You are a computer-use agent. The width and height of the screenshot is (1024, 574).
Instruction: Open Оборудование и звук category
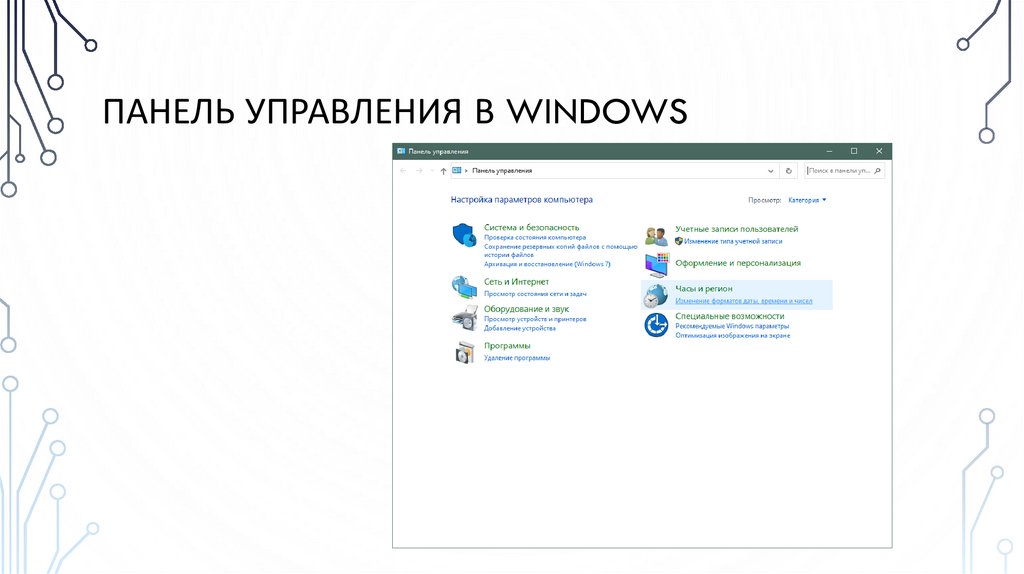pos(526,309)
